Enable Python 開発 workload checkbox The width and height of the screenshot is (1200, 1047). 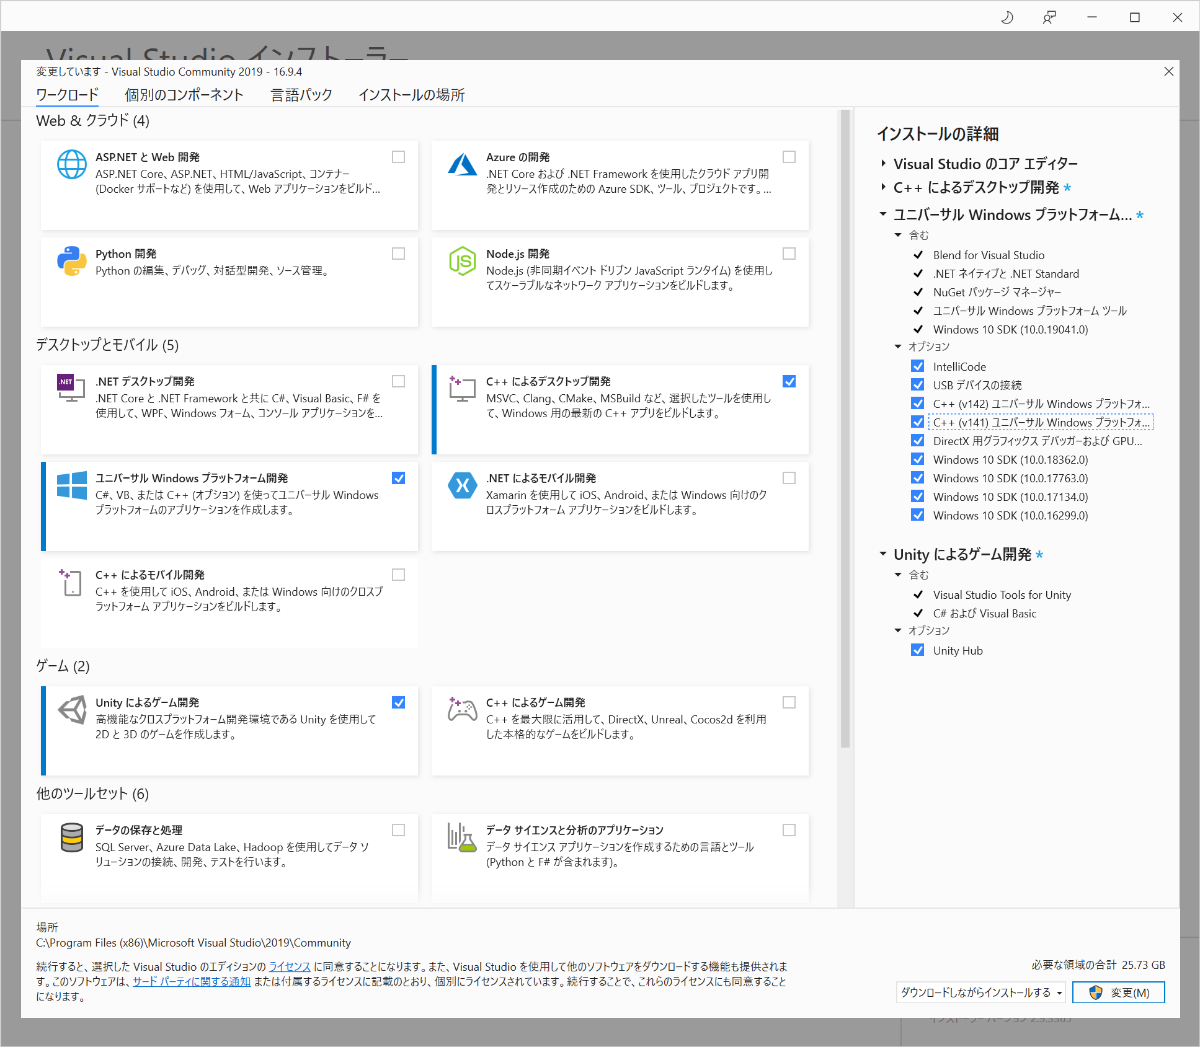point(398,254)
